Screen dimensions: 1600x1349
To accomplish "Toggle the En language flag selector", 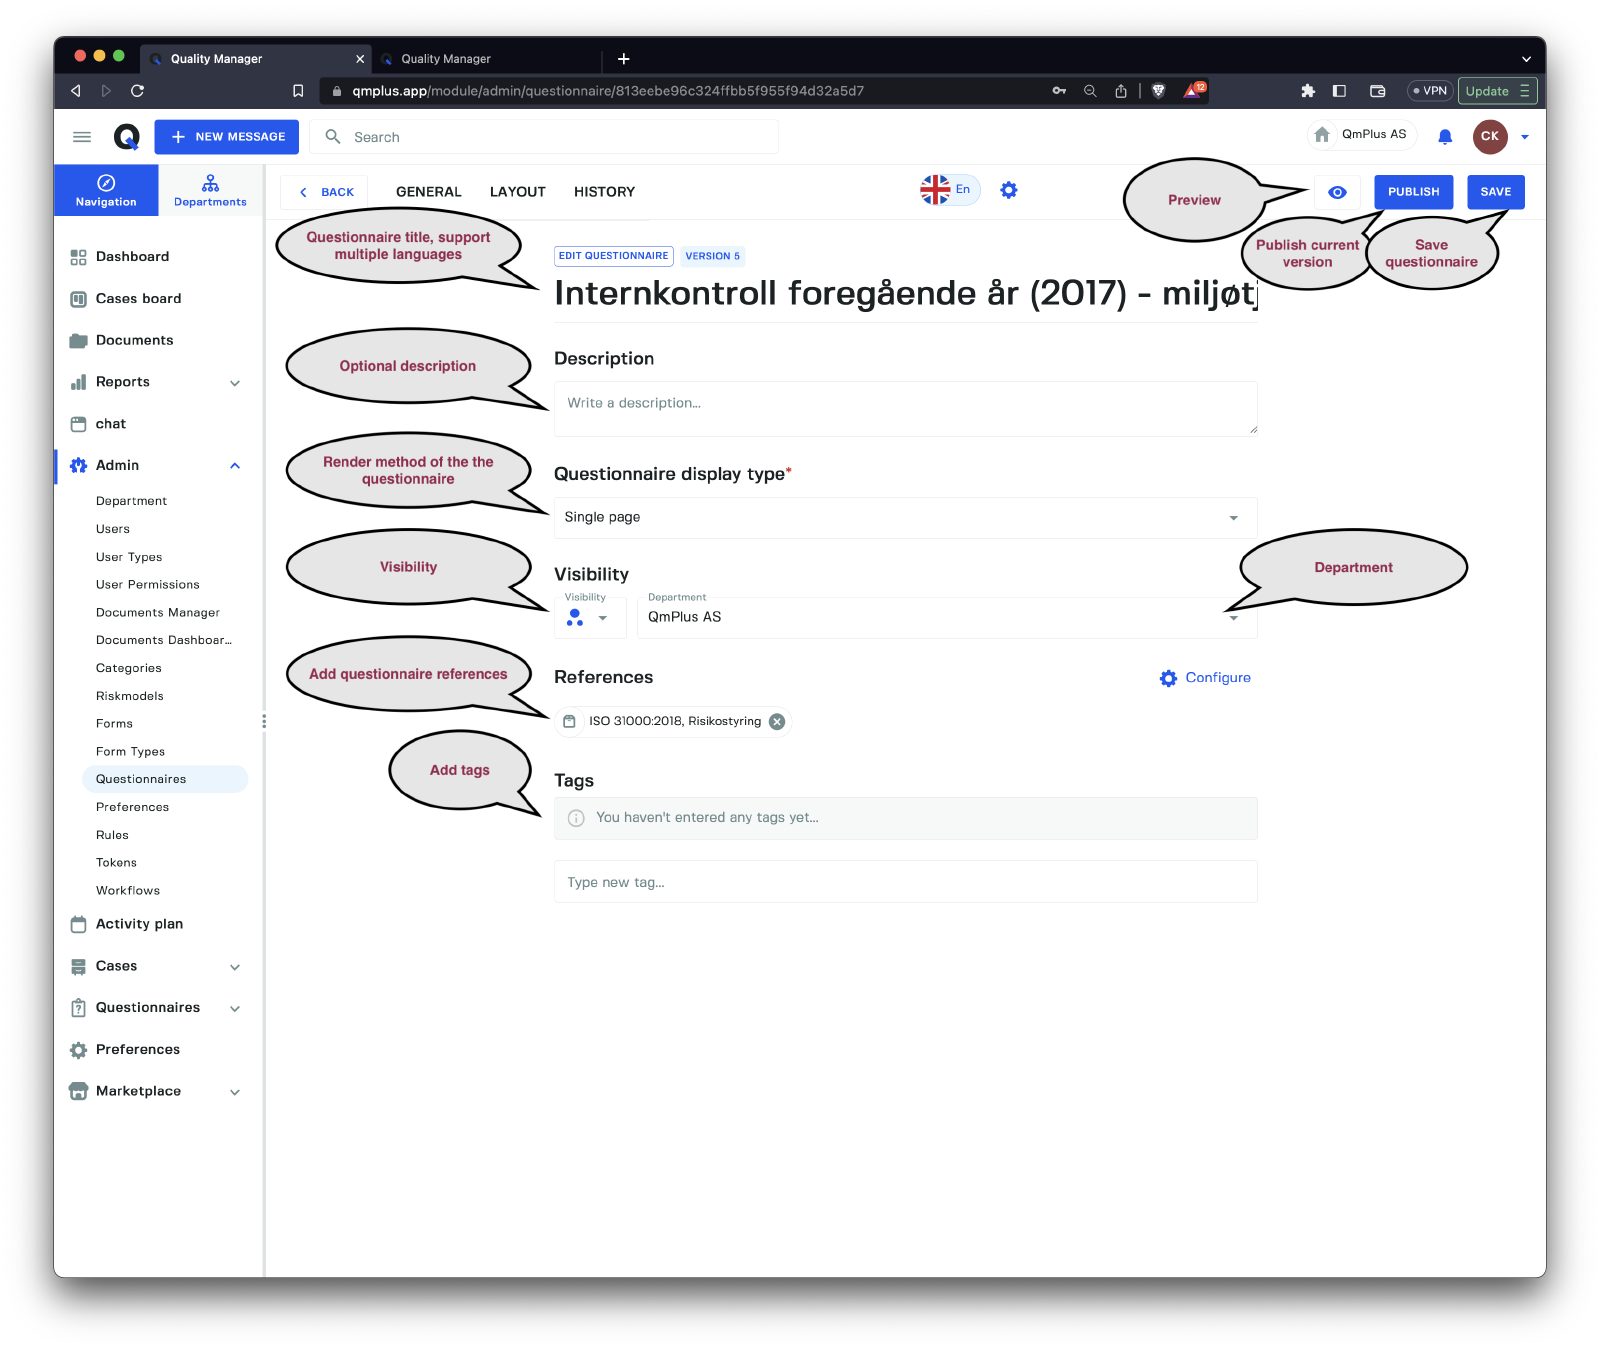I will coord(948,190).
